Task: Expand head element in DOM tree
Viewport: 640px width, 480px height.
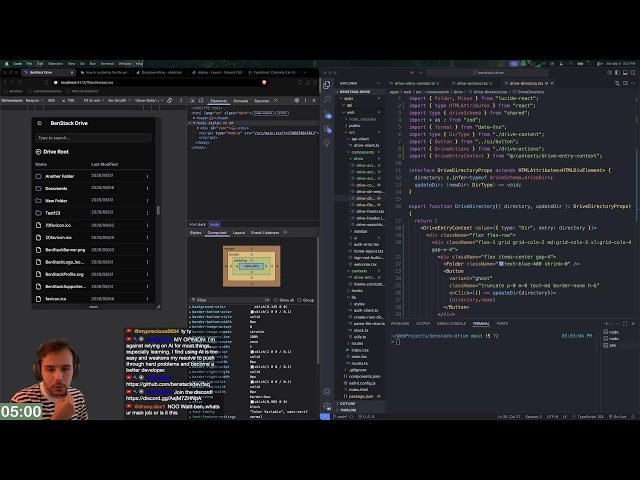Action: point(194,118)
